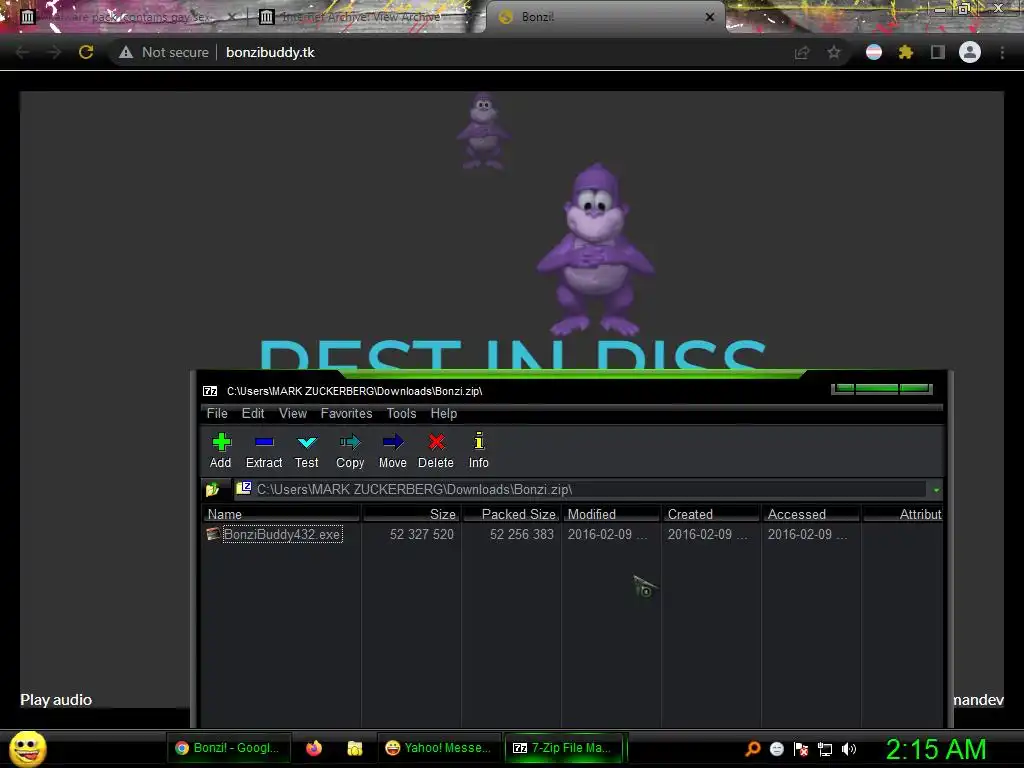Sort by the Size column header

coord(411,514)
